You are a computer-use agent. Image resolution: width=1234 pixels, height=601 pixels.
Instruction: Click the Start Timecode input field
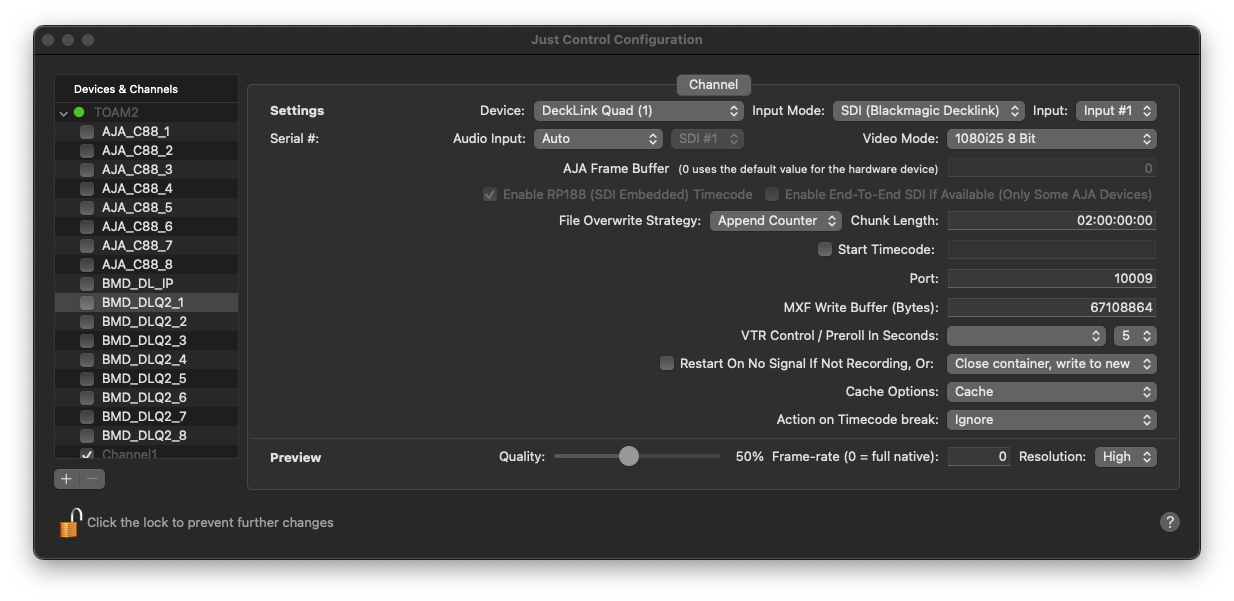coord(1052,249)
